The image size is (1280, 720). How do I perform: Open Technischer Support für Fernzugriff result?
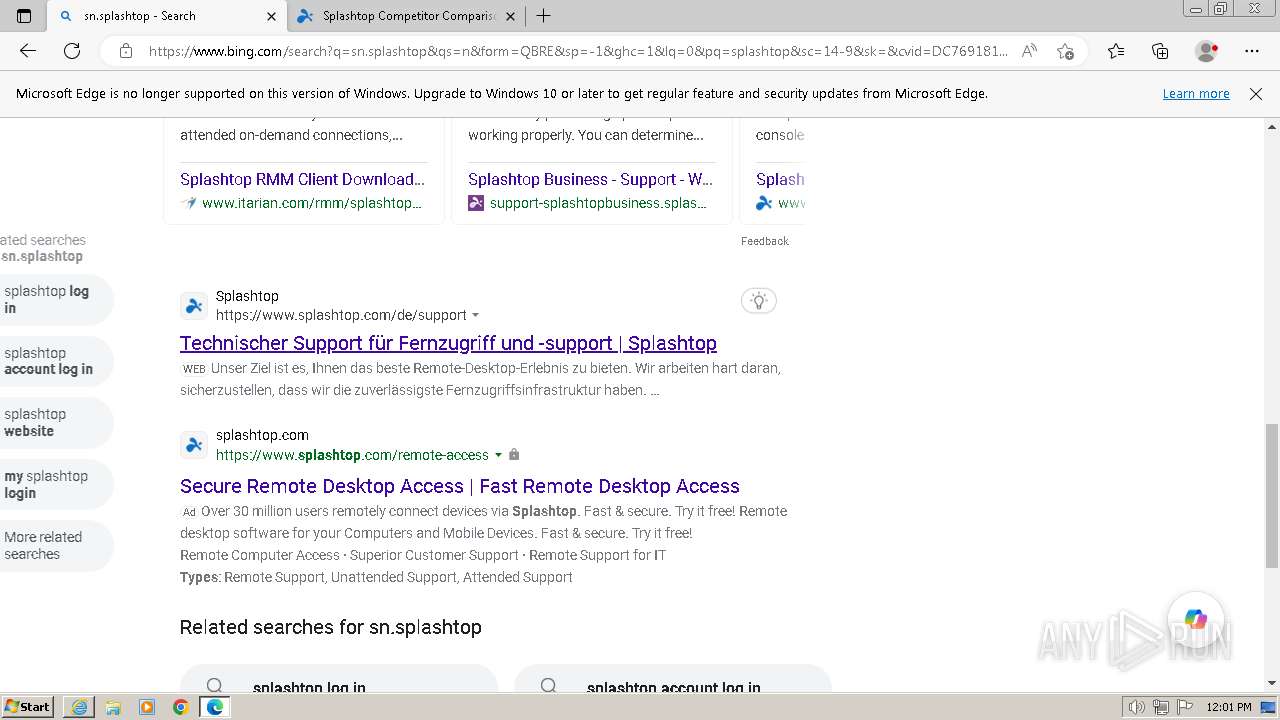click(x=448, y=343)
